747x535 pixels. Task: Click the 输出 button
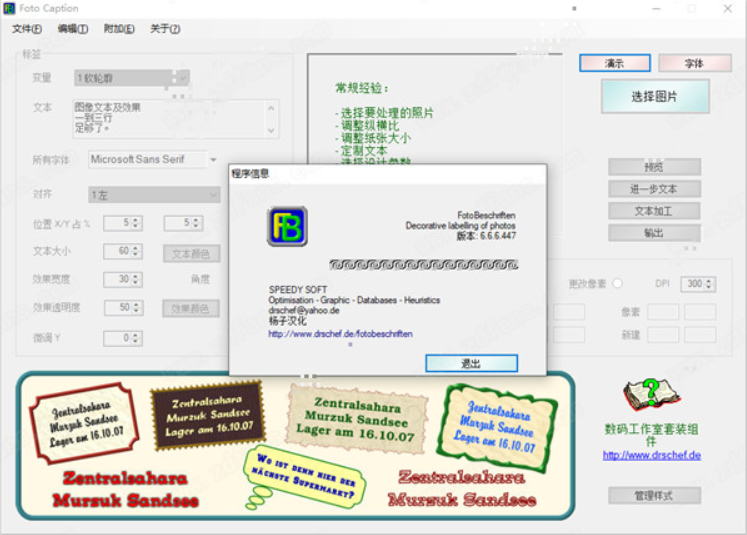tap(654, 232)
